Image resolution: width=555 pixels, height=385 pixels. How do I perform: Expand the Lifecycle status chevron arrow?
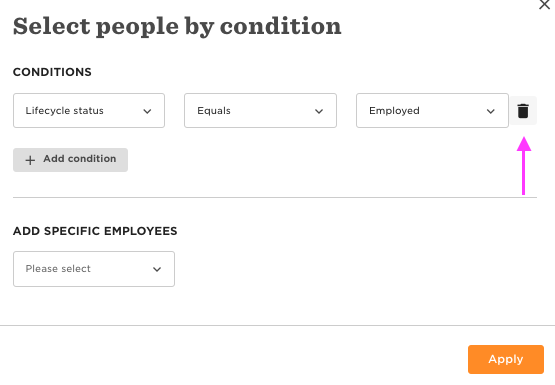pos(147,111)
